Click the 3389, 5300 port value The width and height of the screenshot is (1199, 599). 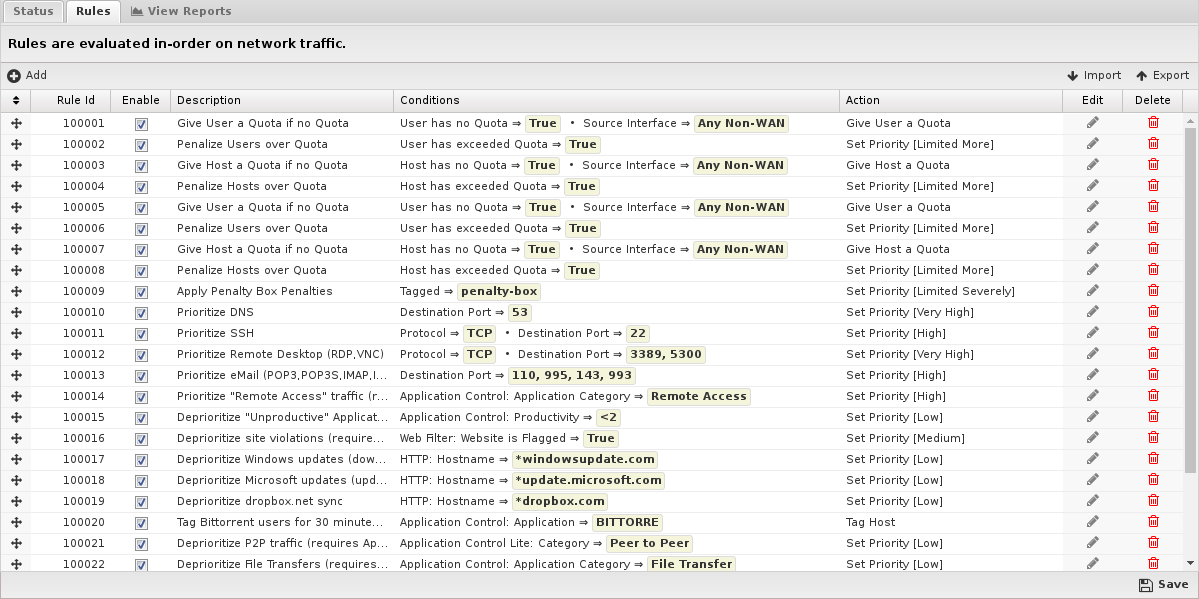pyautogui.click(x=665, y=354)
